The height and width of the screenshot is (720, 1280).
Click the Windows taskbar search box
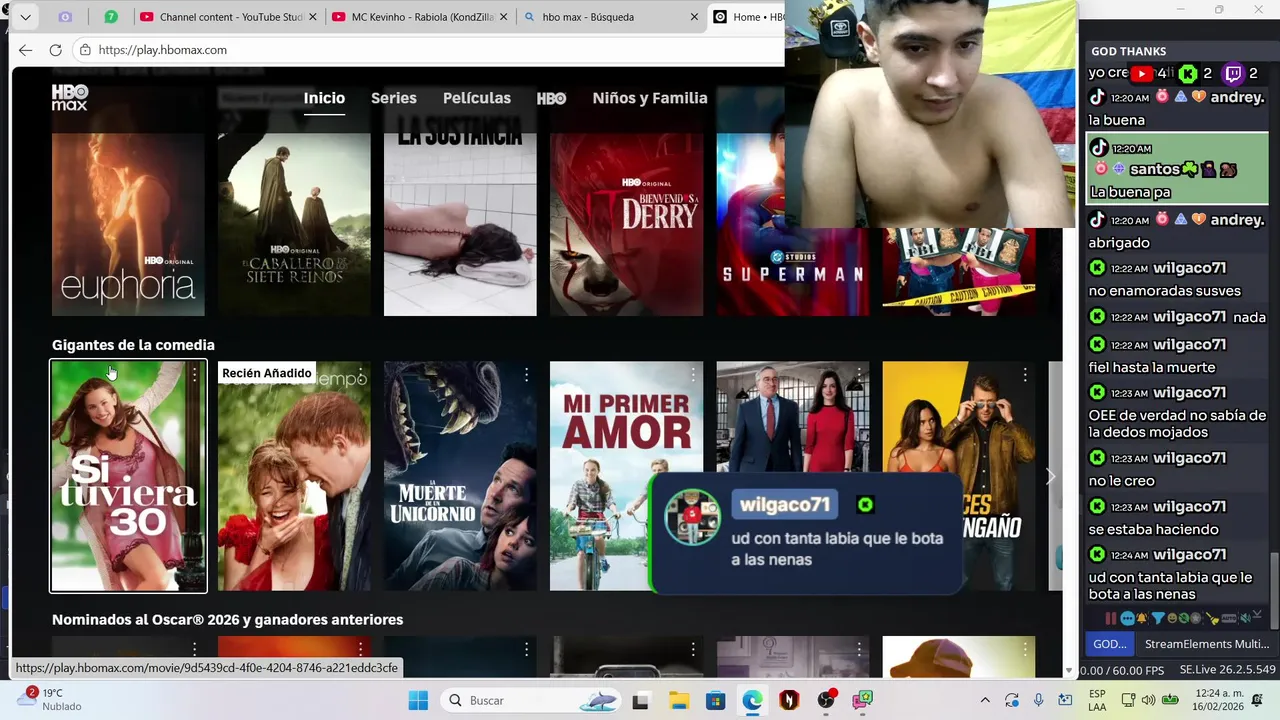point(532,700)
